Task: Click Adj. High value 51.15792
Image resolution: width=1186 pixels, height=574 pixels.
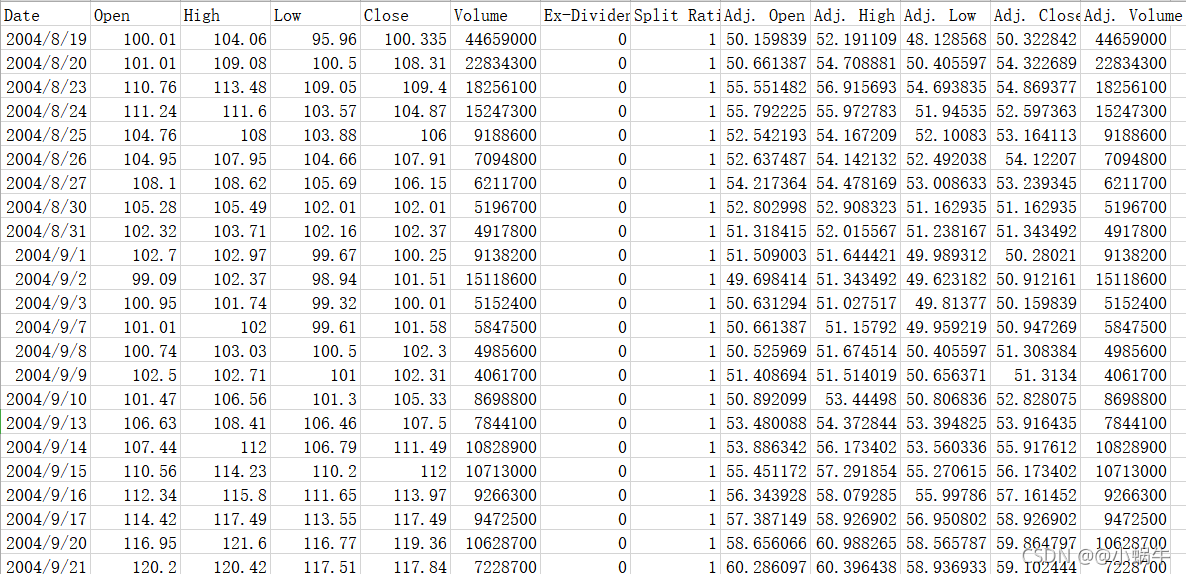Action: [856, 327]
